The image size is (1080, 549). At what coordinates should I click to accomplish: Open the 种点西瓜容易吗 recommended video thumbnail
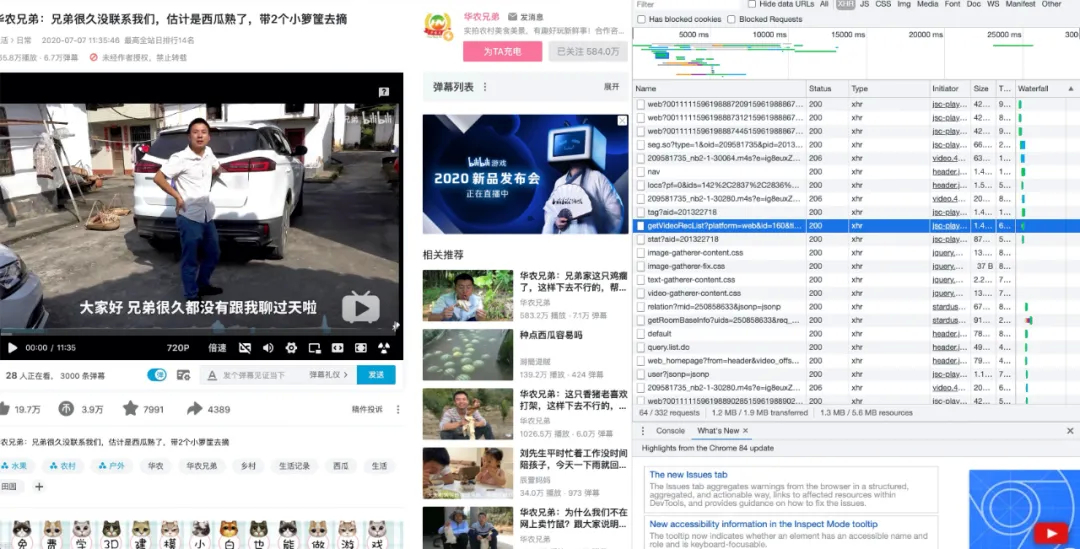[468, 355]
